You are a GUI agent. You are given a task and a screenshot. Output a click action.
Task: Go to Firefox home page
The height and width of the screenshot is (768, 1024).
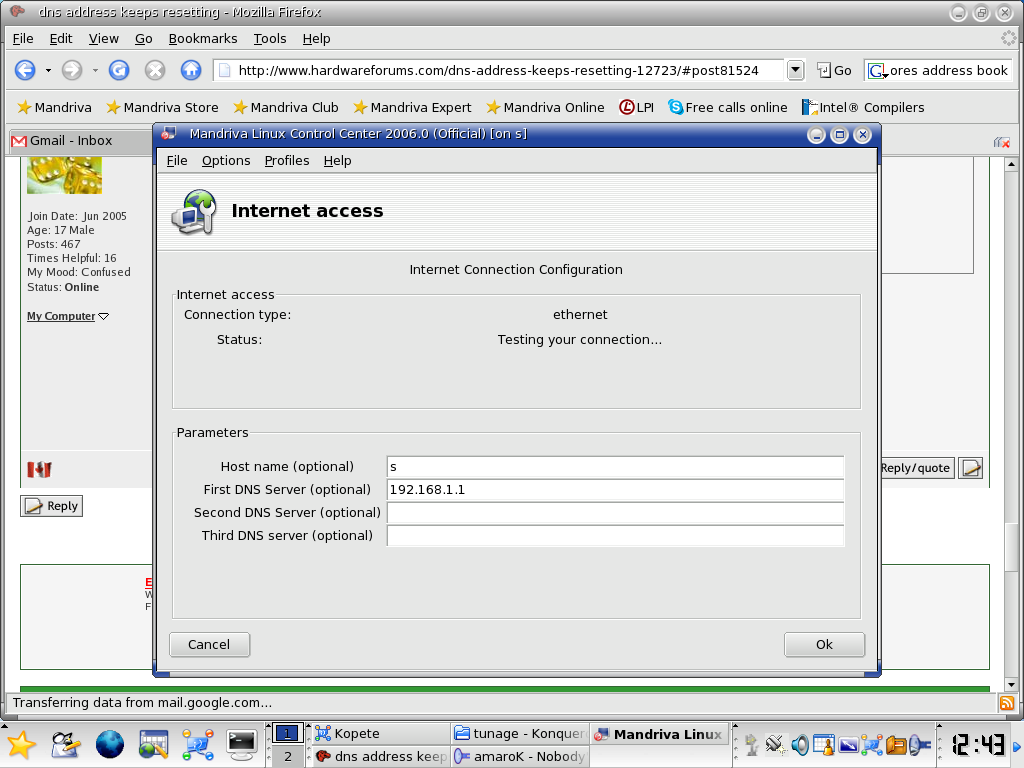[x=191, y=70]
